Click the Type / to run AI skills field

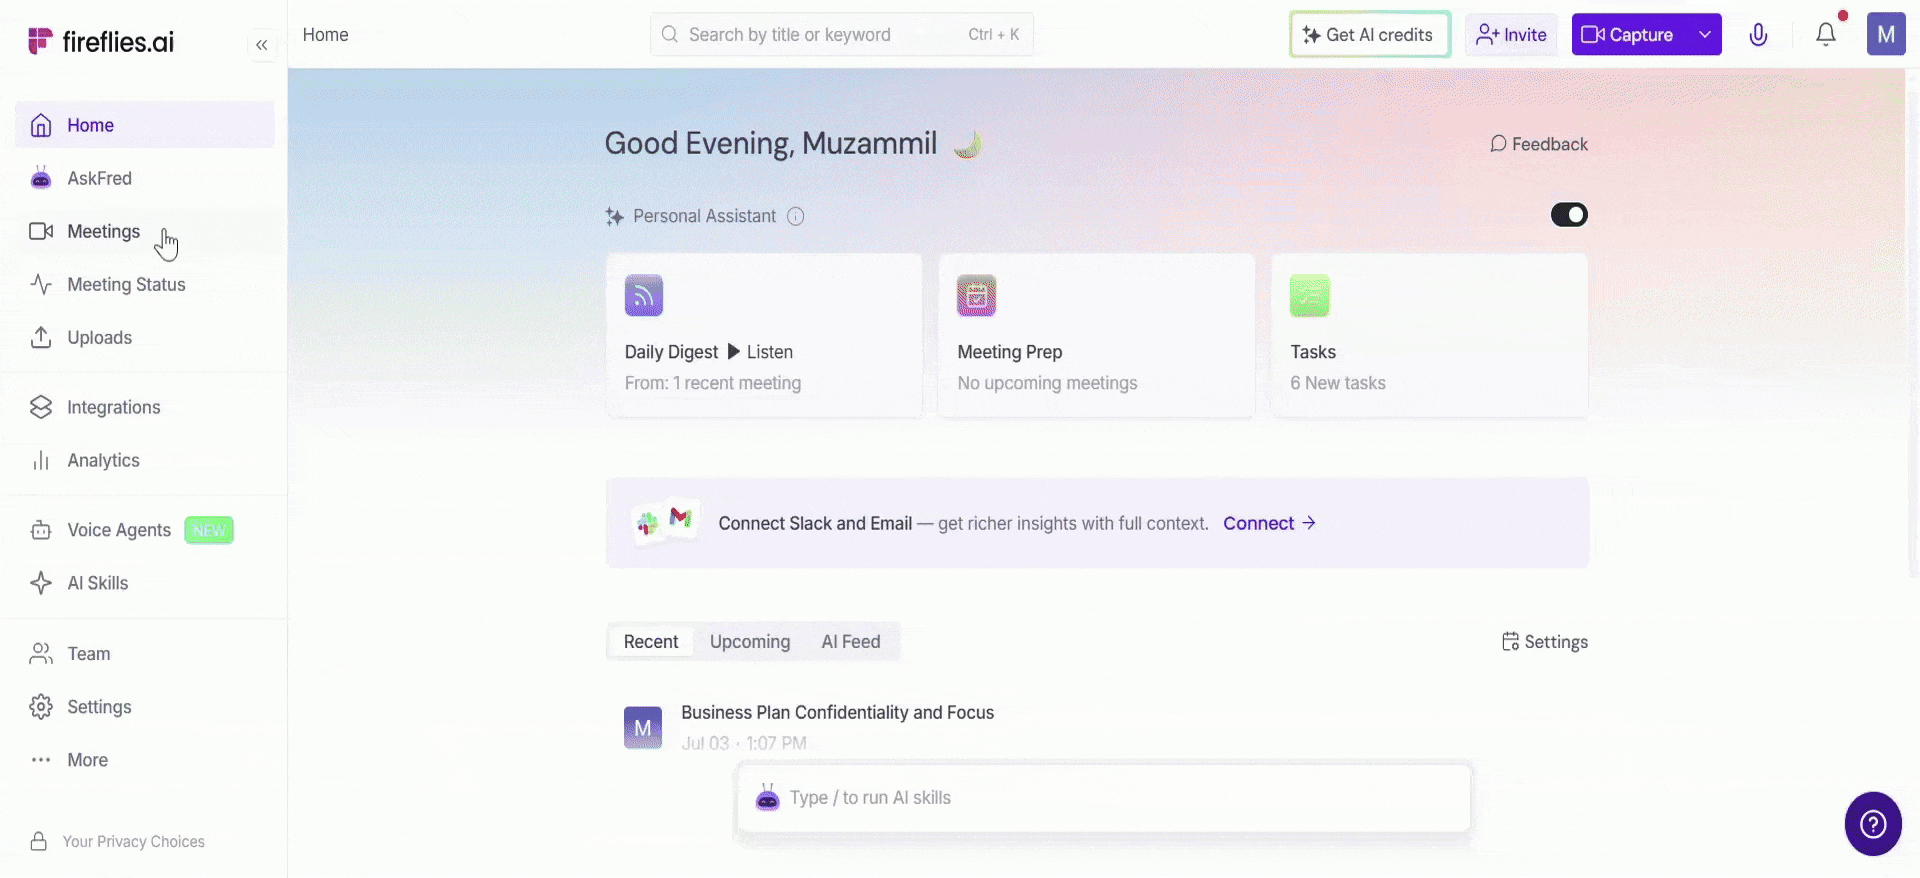(1104, 798)
